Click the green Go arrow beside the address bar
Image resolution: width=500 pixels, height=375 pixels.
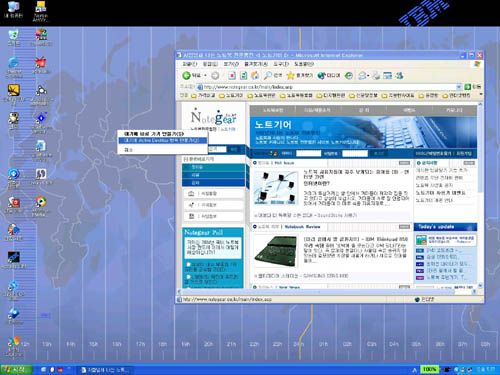468,87
